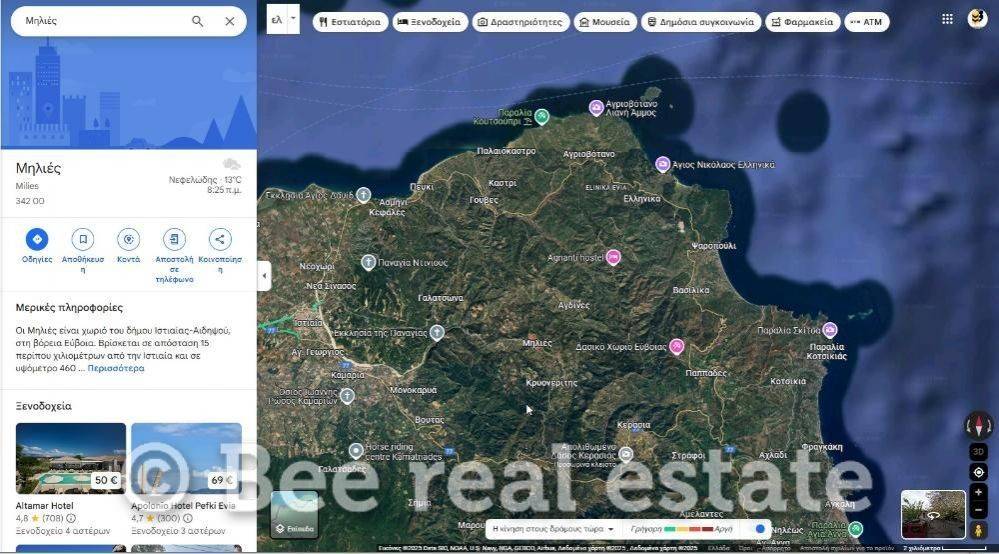Click the search magnifier icon
This screenshot has height=554, width=999.
pyautogui.click(x=198, y=21)
